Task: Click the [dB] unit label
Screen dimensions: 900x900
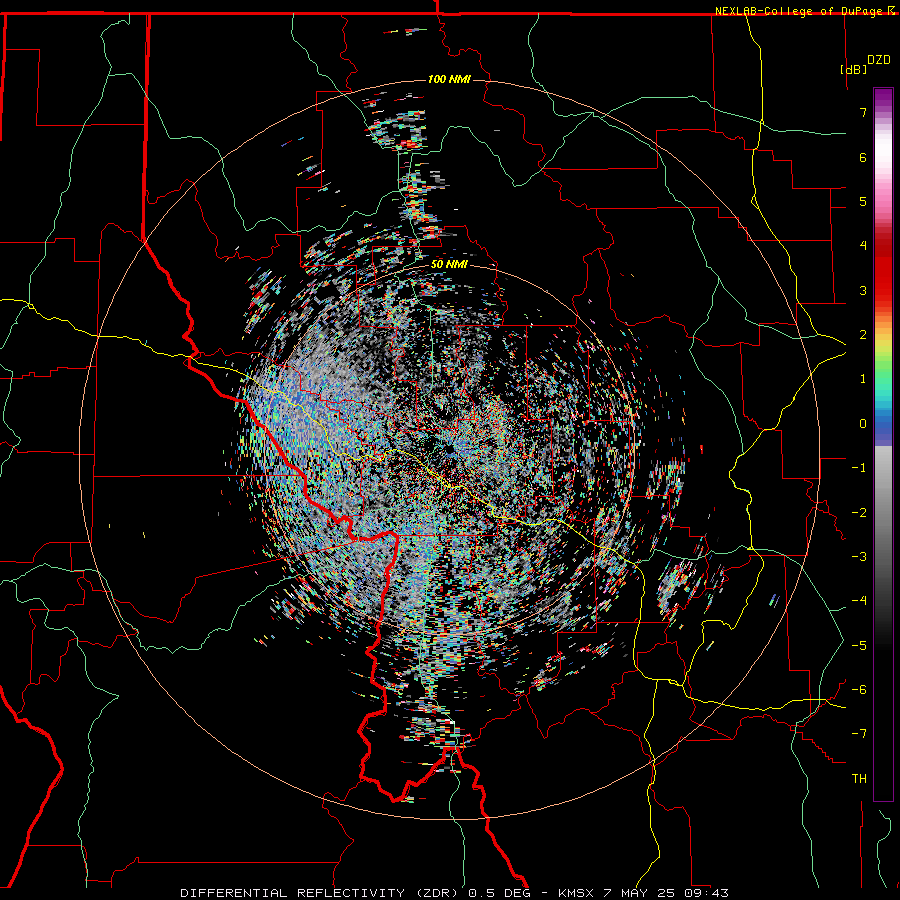Action: pyautogui.click(x=854, y=69)
